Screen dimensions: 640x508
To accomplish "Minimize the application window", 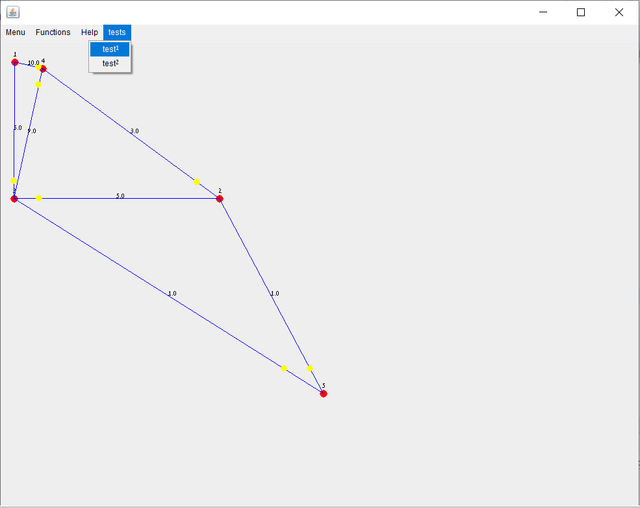I will click(543, 12).
